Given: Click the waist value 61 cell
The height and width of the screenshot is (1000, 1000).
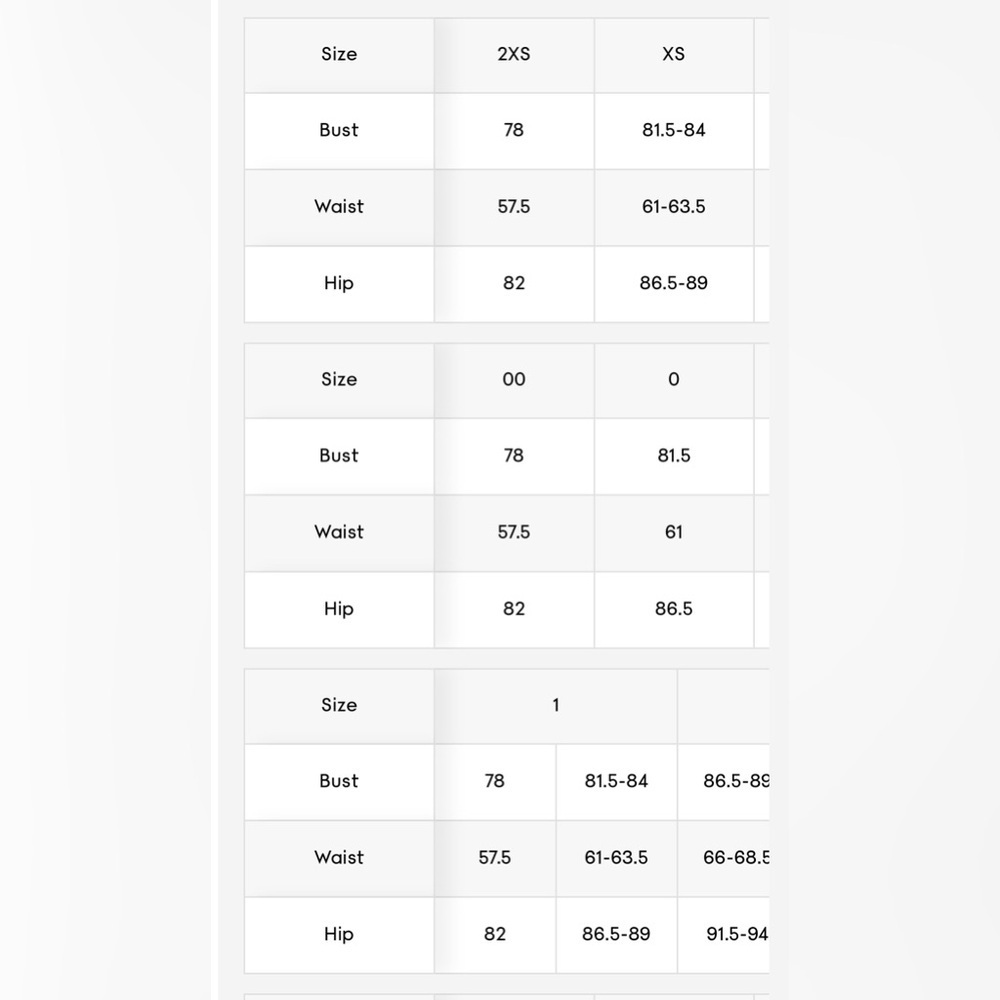Looking at the screenshot, I should [x=674, y=533].
